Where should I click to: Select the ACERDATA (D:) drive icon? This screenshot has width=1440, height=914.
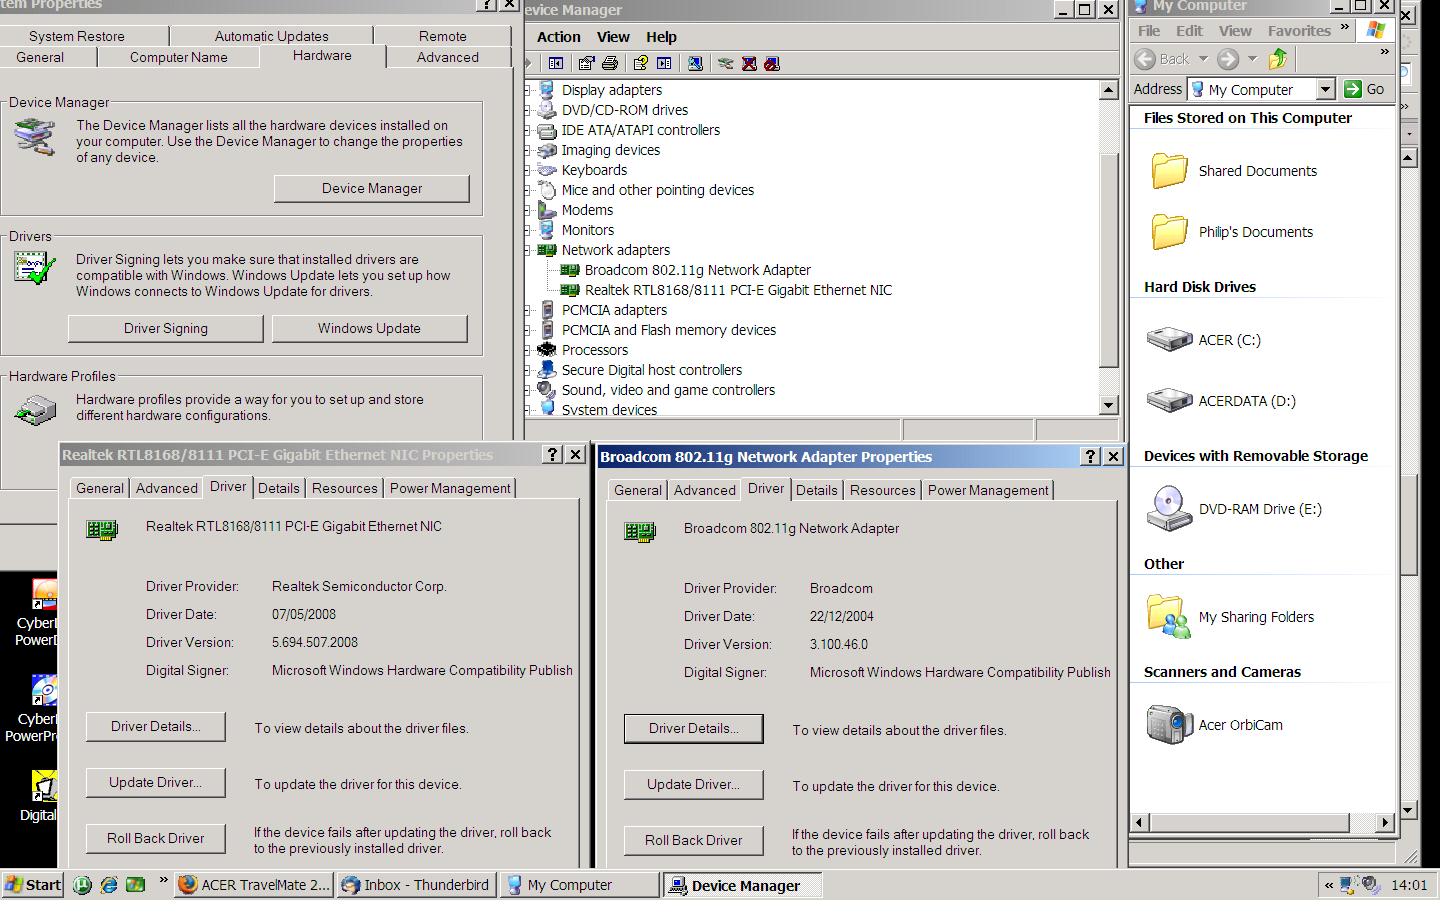(x=1168, y=401)
